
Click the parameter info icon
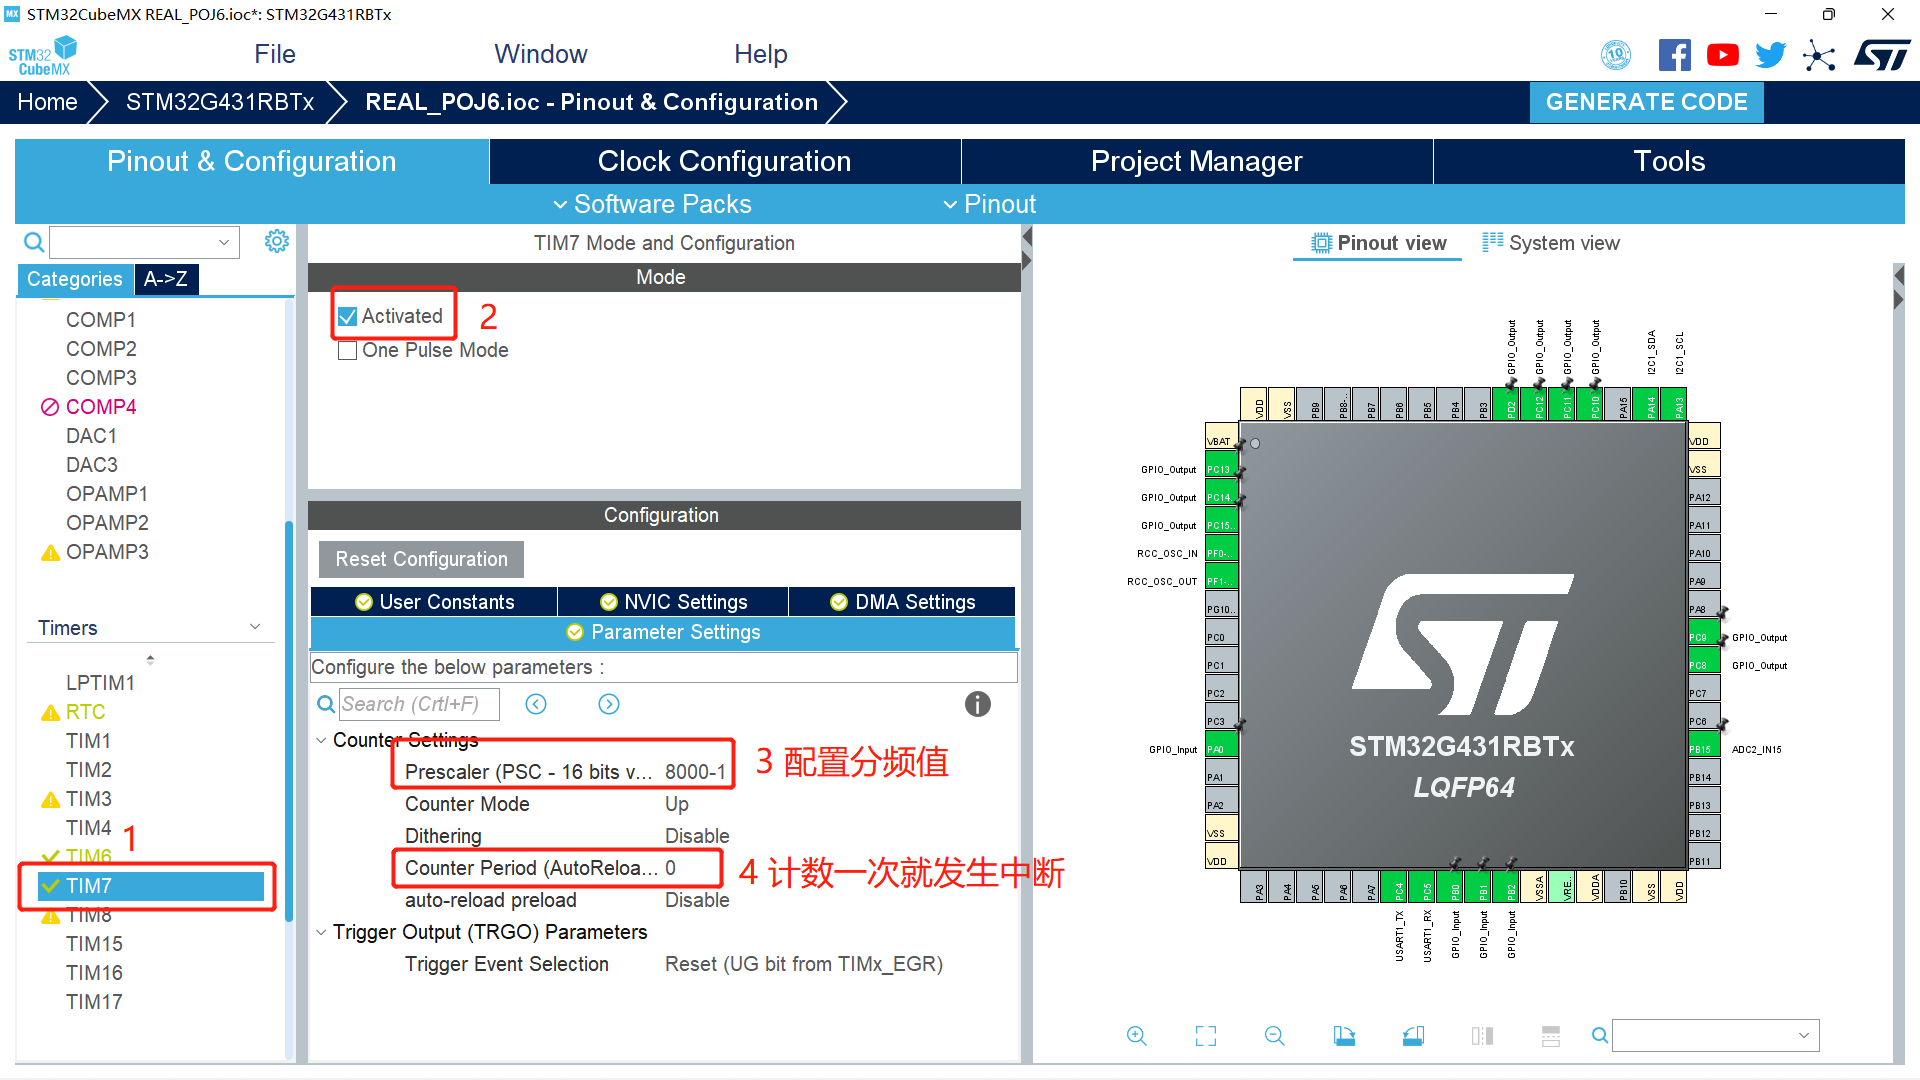(x=977, y=704)
